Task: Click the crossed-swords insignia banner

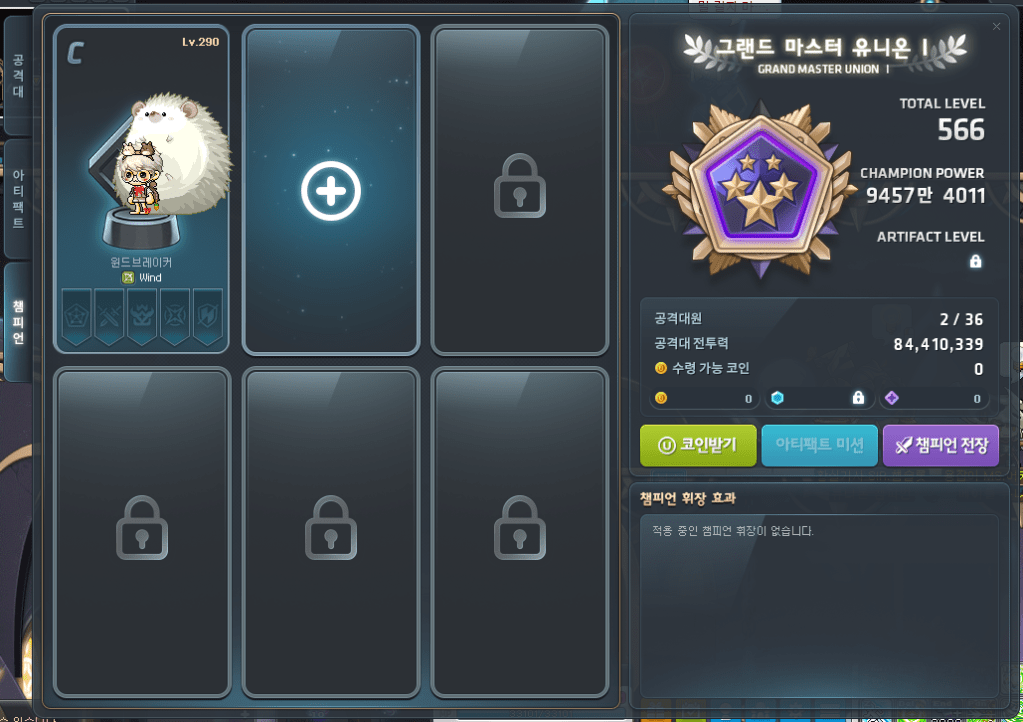Action: click(109, 316)
